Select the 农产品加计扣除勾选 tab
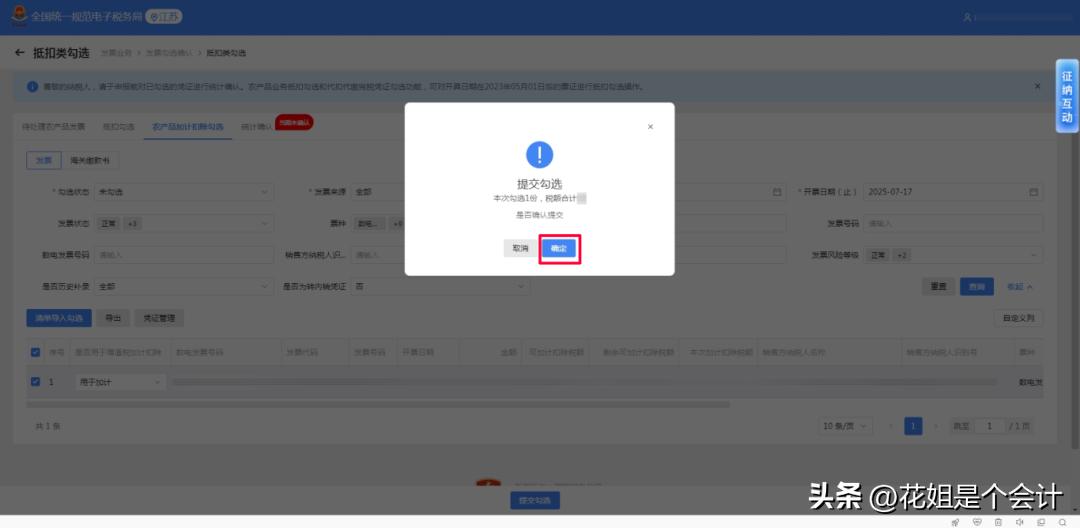Screen dimensions: 1080x528 (x=188, y=127)
